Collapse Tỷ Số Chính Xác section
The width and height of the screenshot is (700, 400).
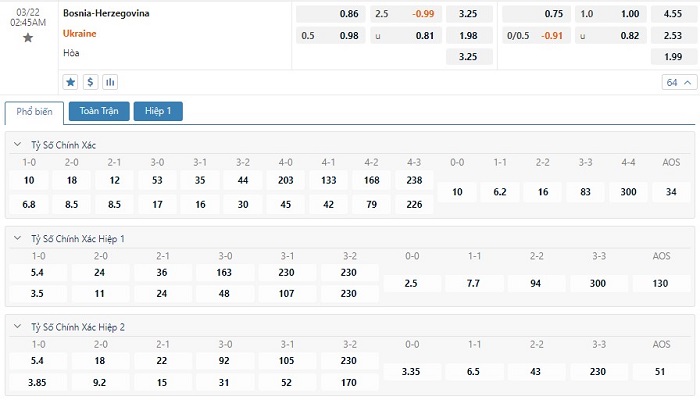point(18,145)
